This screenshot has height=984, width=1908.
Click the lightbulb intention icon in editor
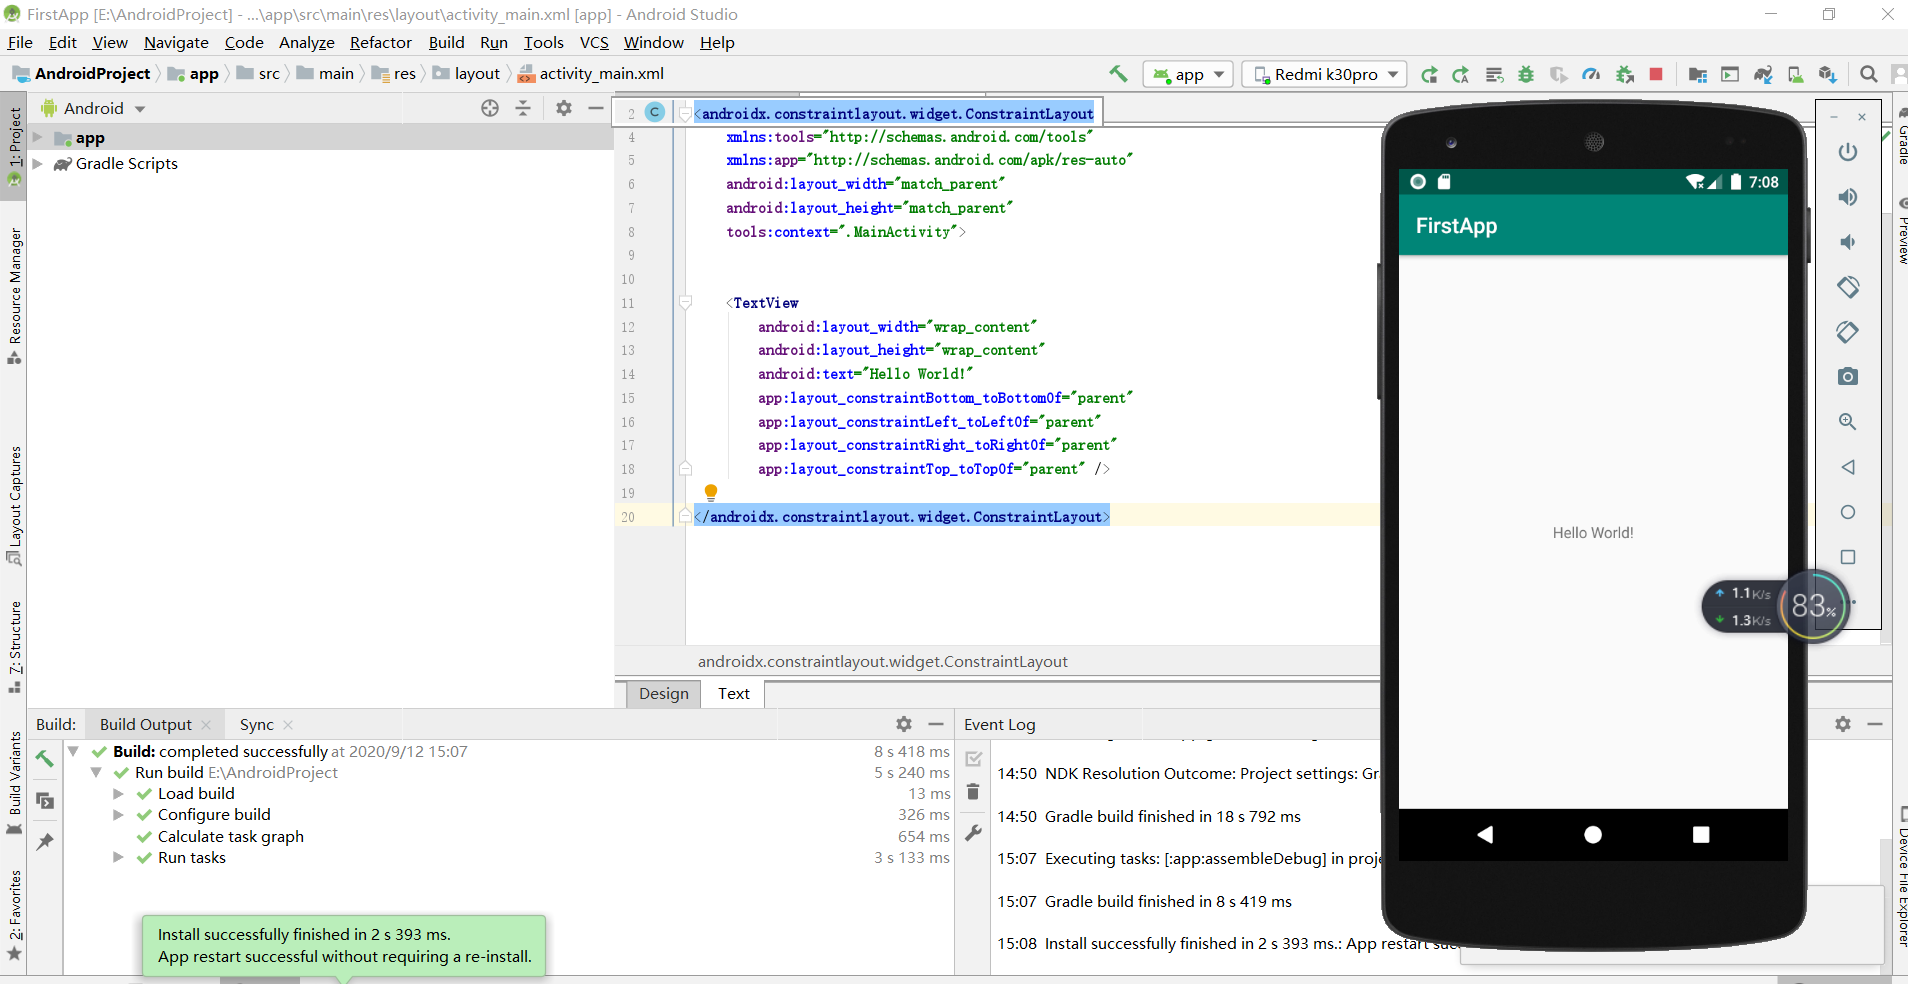click(x=711, y=492)
